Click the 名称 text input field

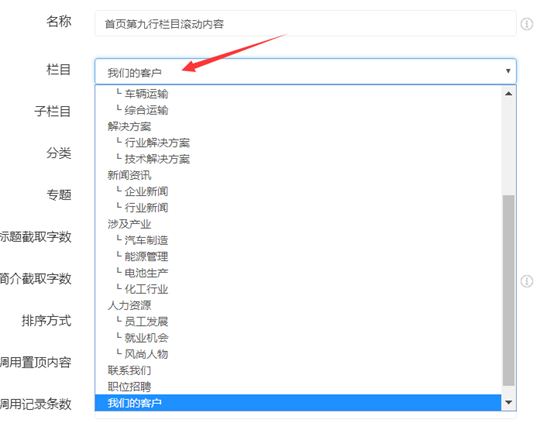click(x=305, y=24)
